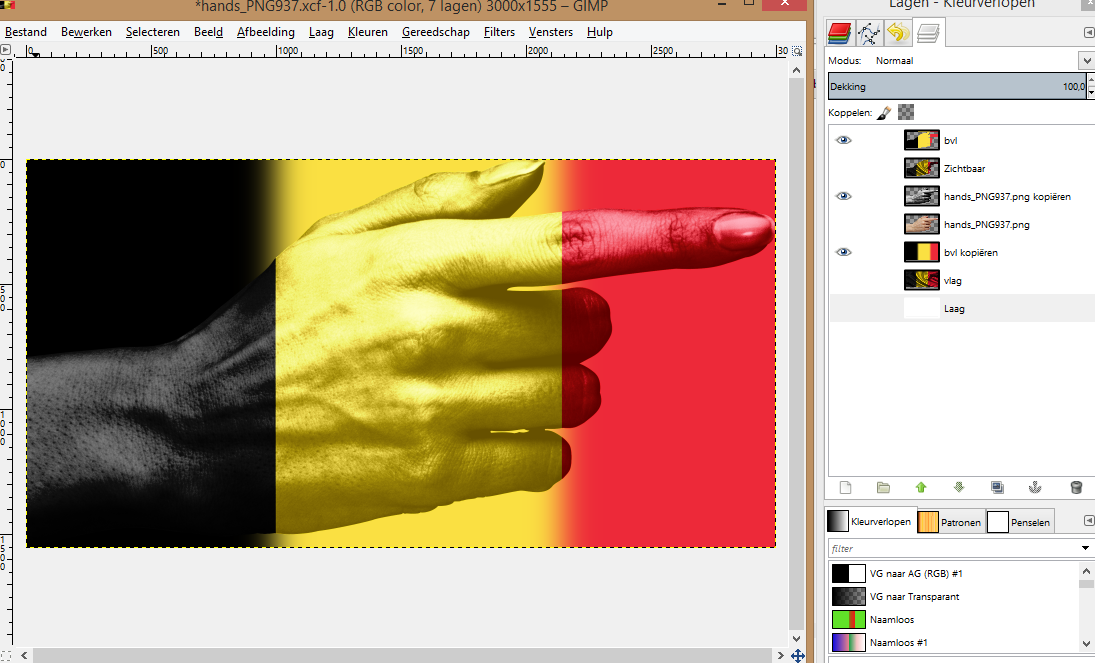
Task: Expand the gradient filter dropdown arrow
Action: (1086, 548)
